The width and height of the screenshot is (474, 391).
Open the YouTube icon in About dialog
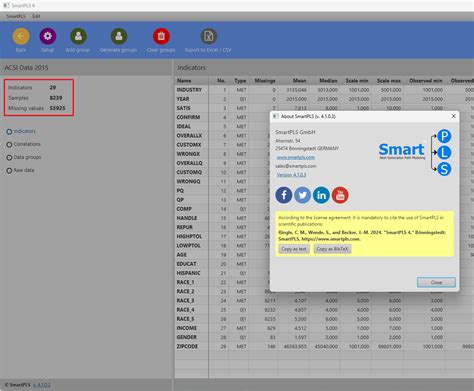click(x=340, y=195)
